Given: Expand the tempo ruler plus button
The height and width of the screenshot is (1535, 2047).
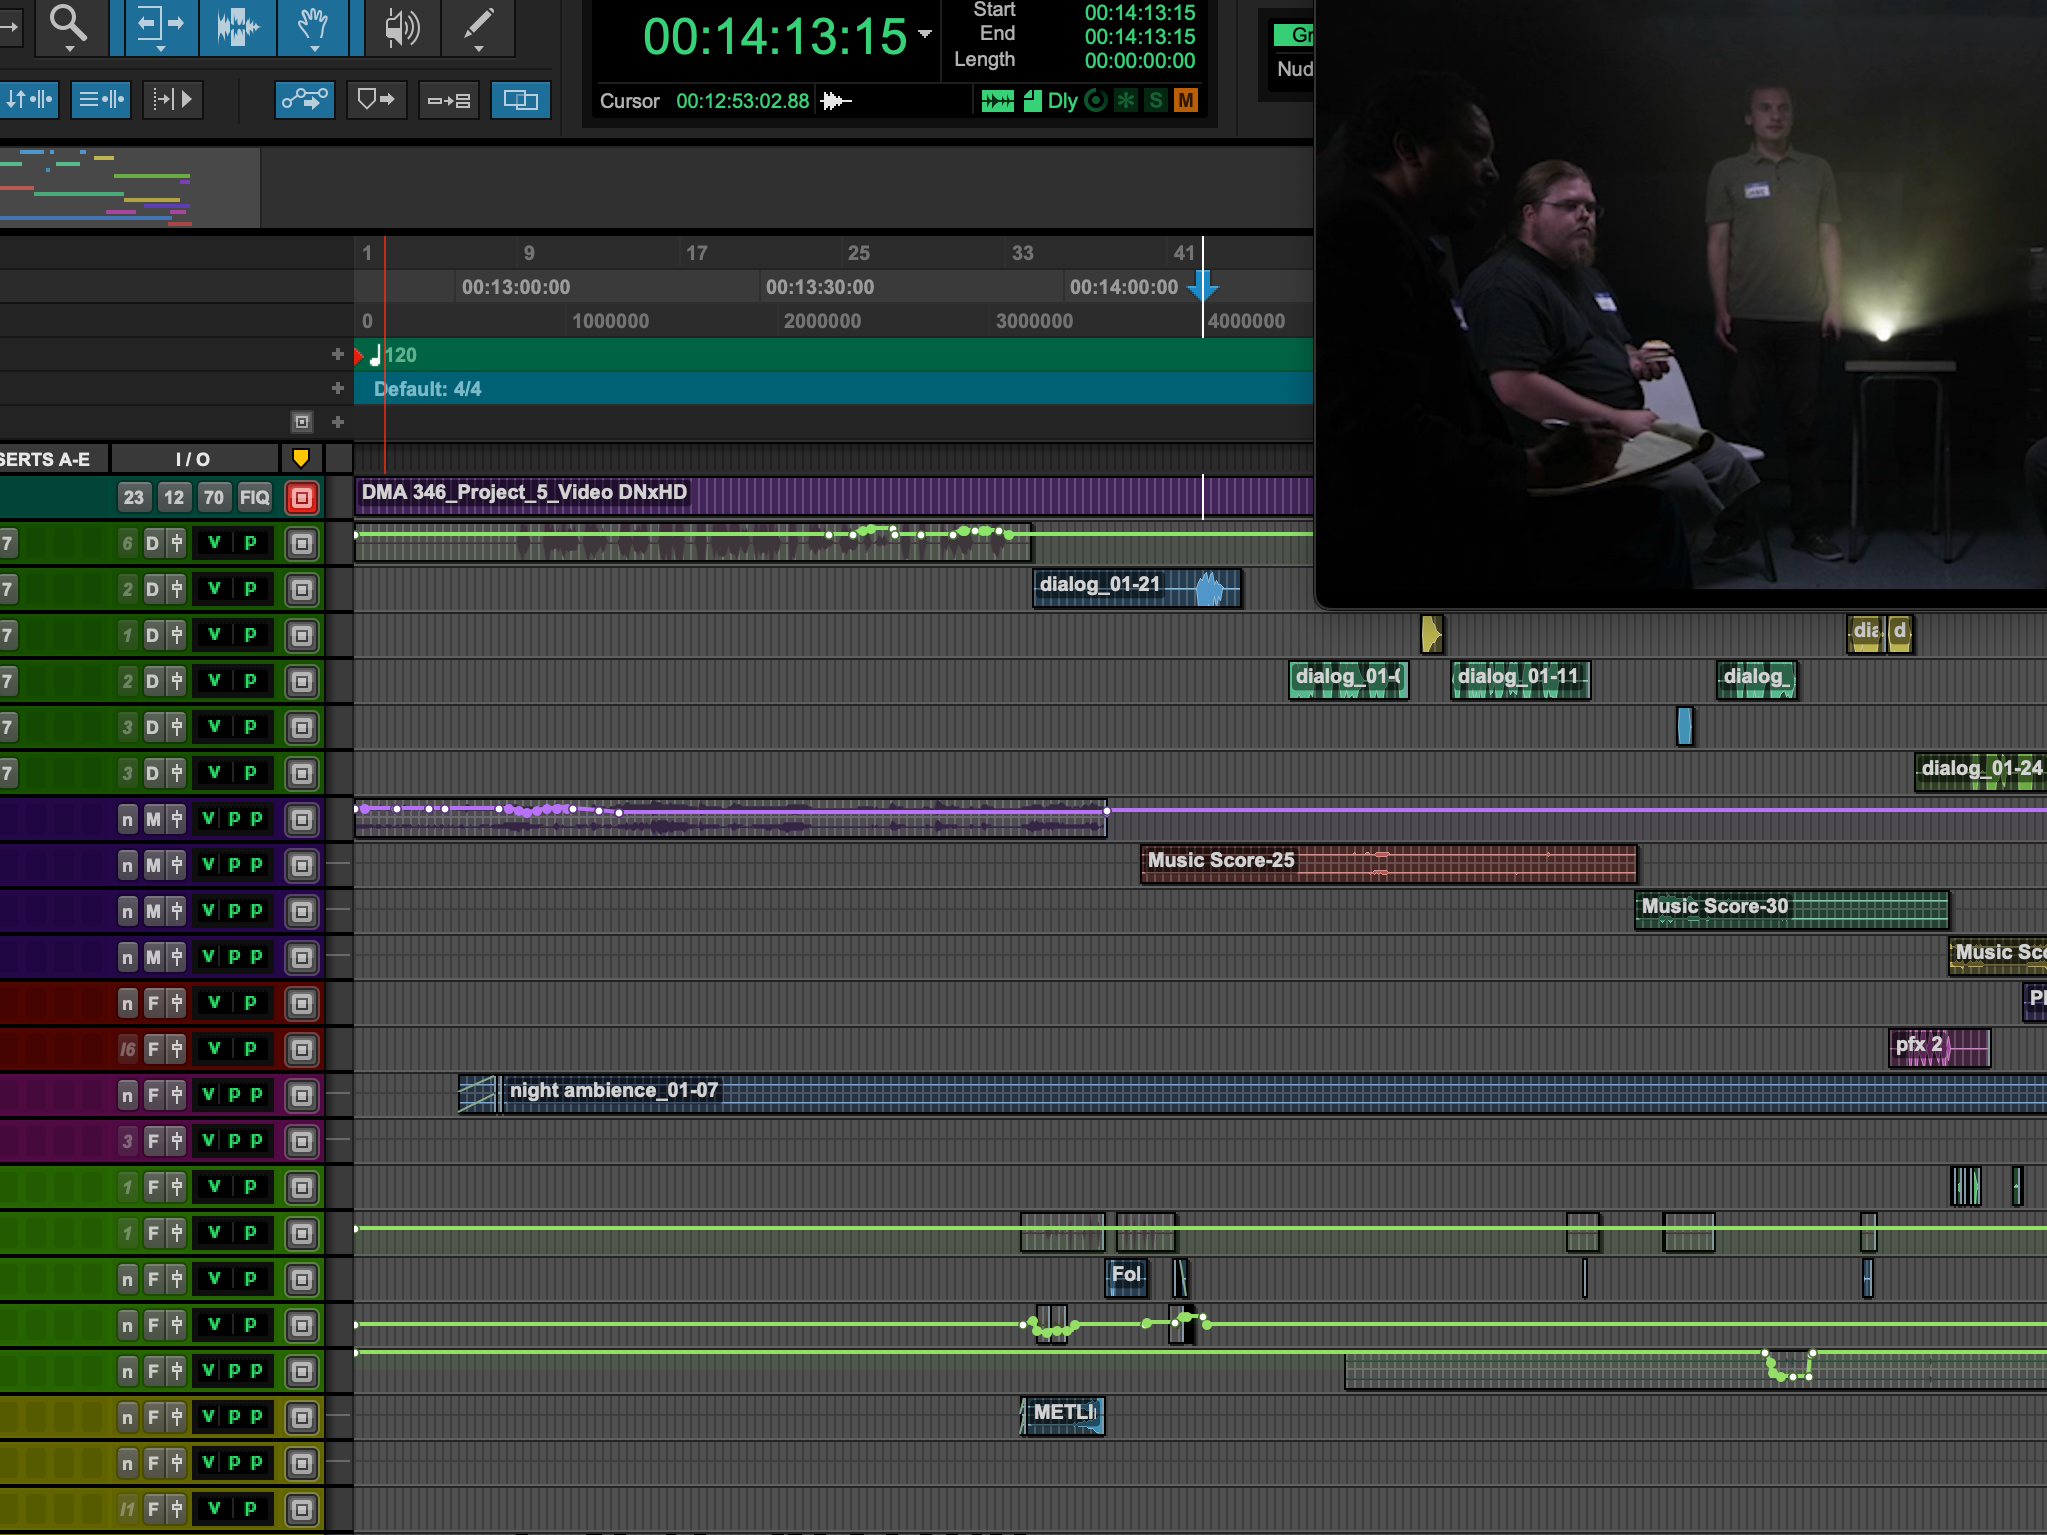Looking at the screenshot, I should 338,355.
